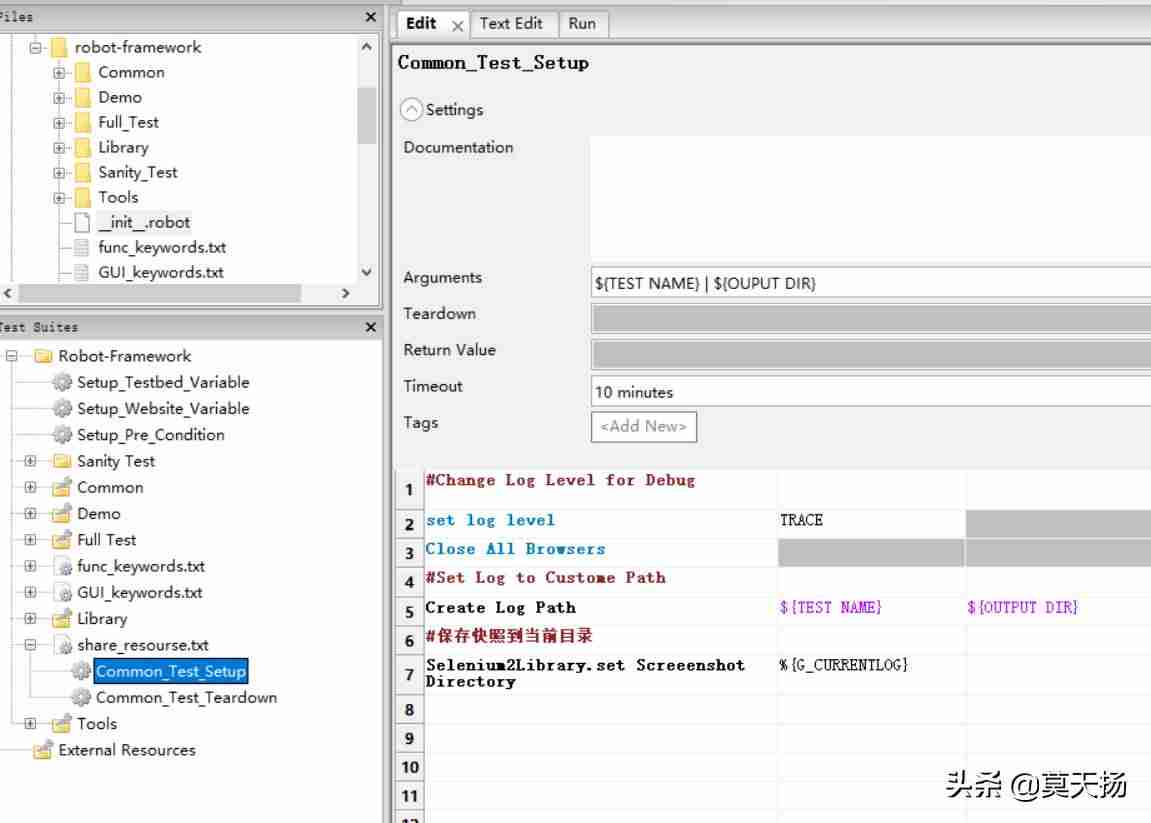Click the Timeout field showing 10 minutes
This screenshot has height=823, width=1151.
[871, 392]
